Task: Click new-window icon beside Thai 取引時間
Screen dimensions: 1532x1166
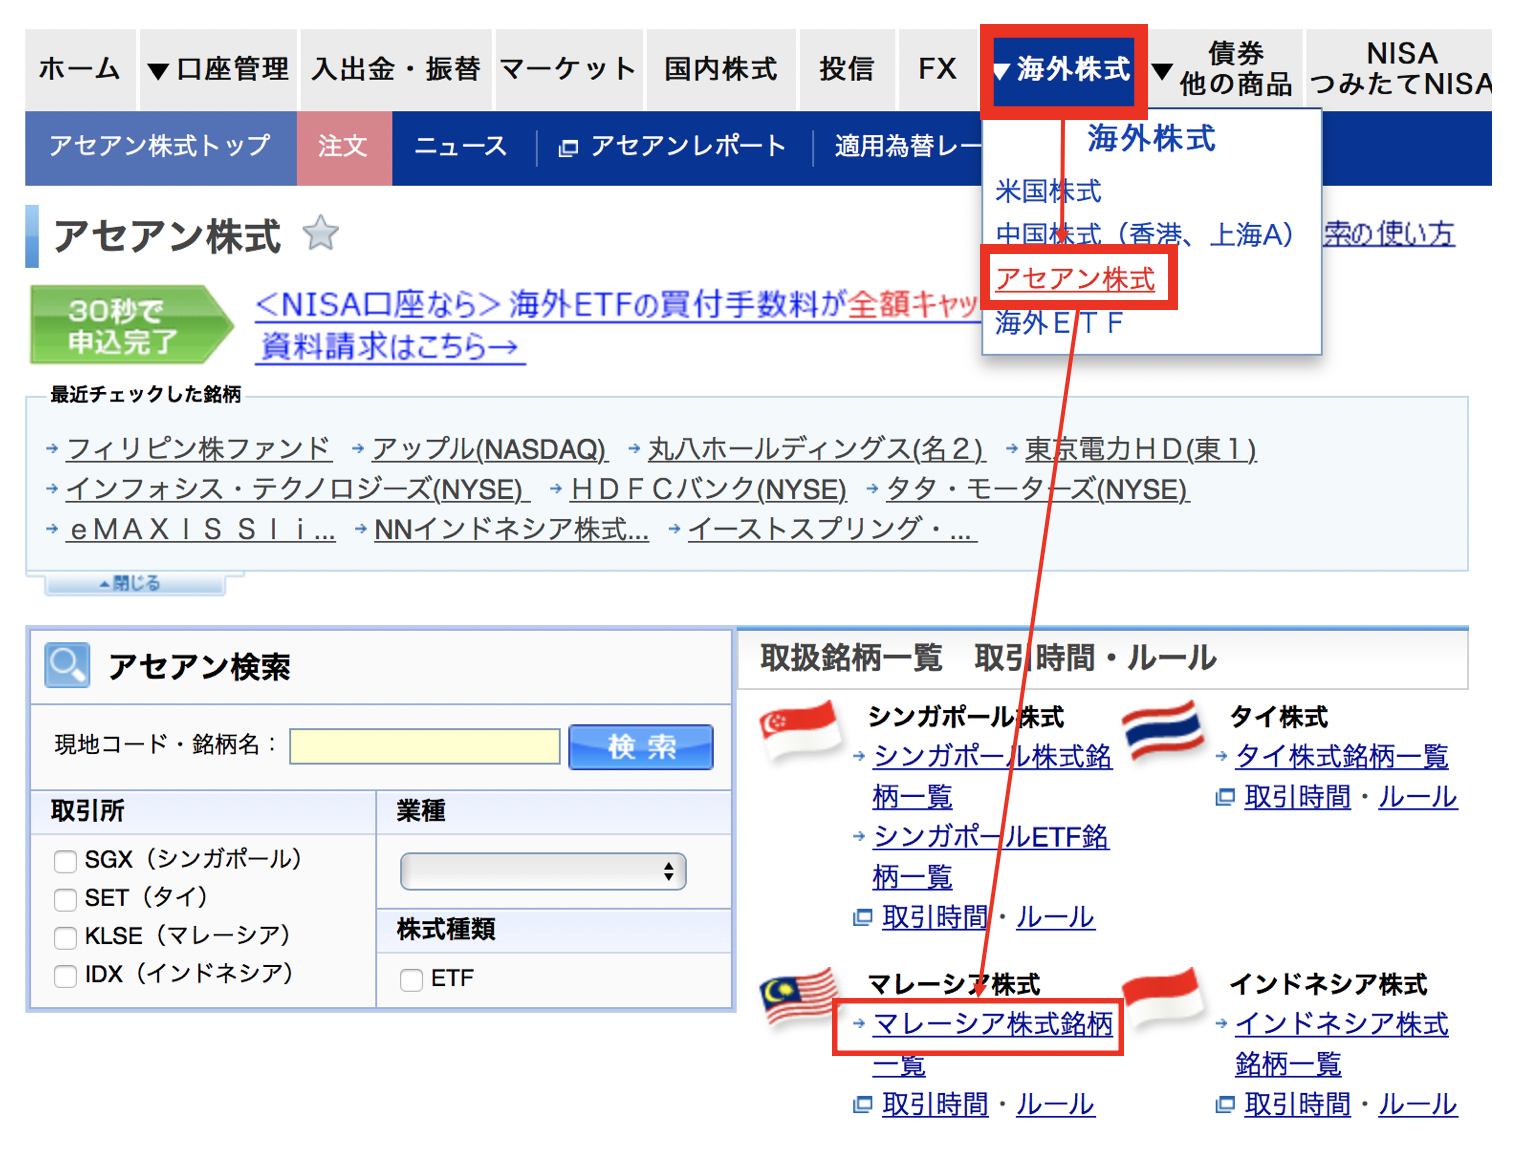Action: 1225,797
